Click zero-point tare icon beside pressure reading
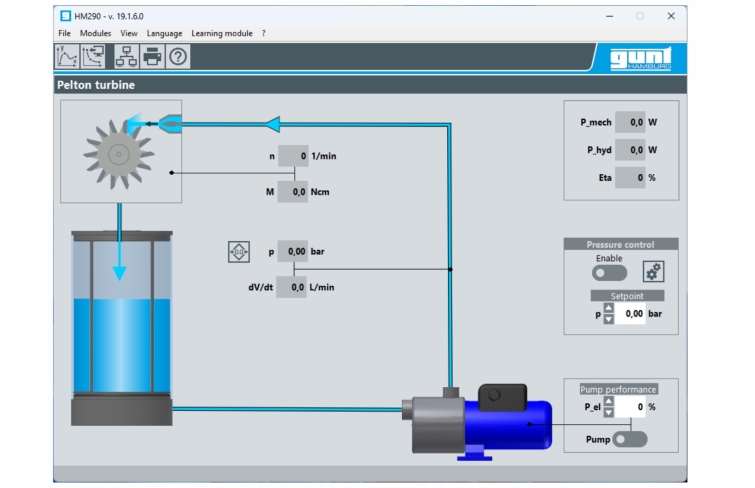The width and height of the screenshot is (755, 488). tap(238, 252)
